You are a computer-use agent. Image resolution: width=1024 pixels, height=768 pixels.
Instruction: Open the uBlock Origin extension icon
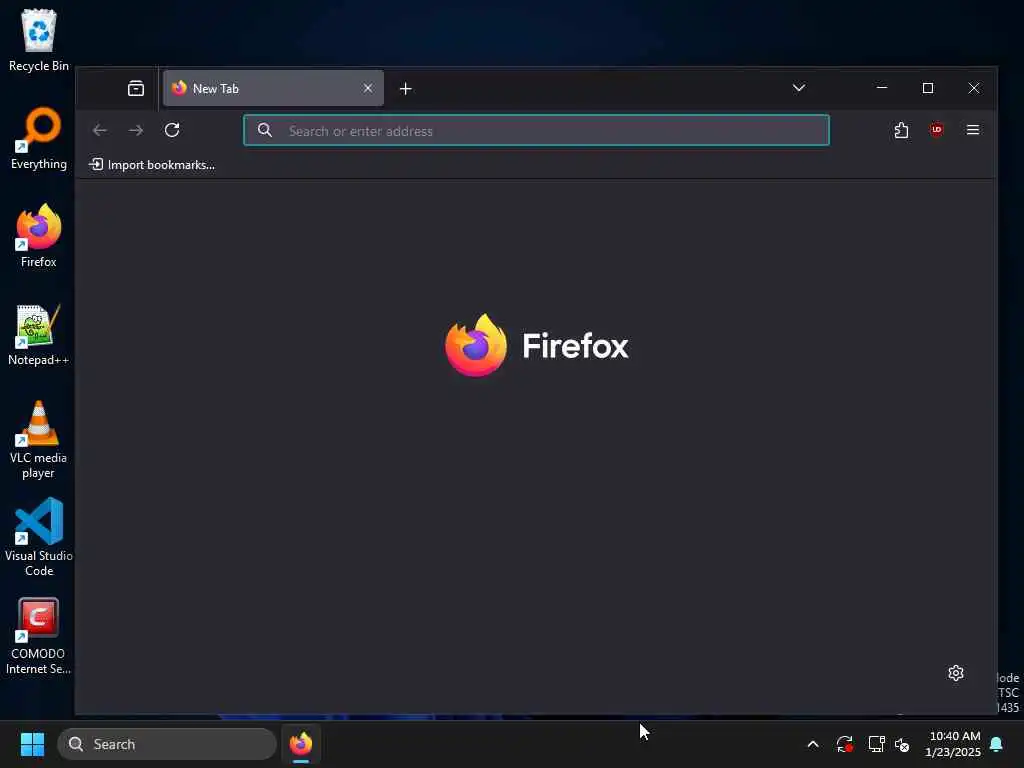click(936, 130)
